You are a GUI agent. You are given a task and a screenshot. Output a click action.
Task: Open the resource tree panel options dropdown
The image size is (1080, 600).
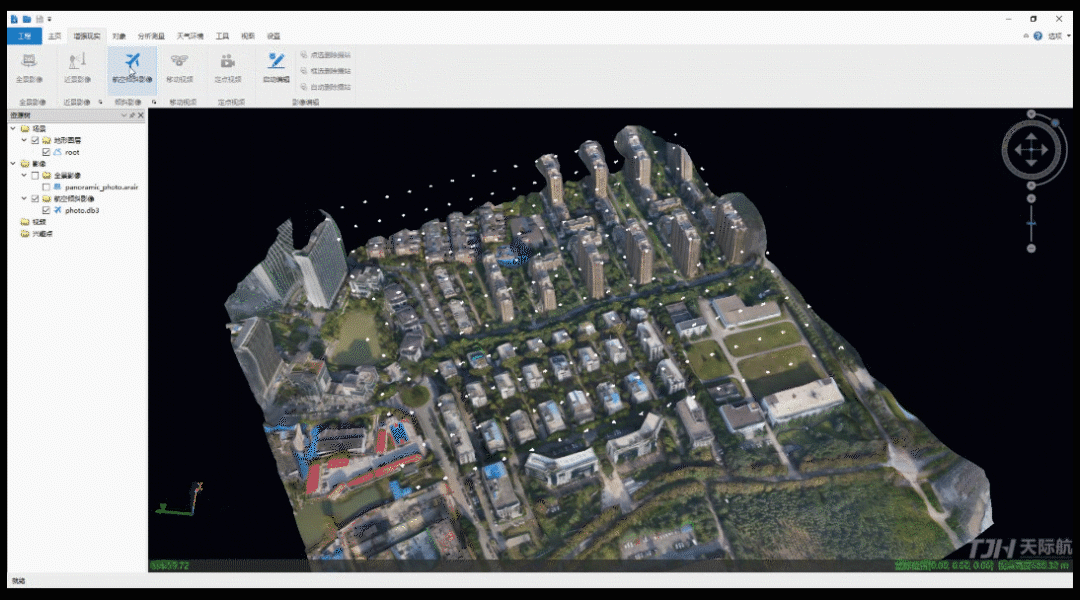pyautogui.click(x=123, y=116)
